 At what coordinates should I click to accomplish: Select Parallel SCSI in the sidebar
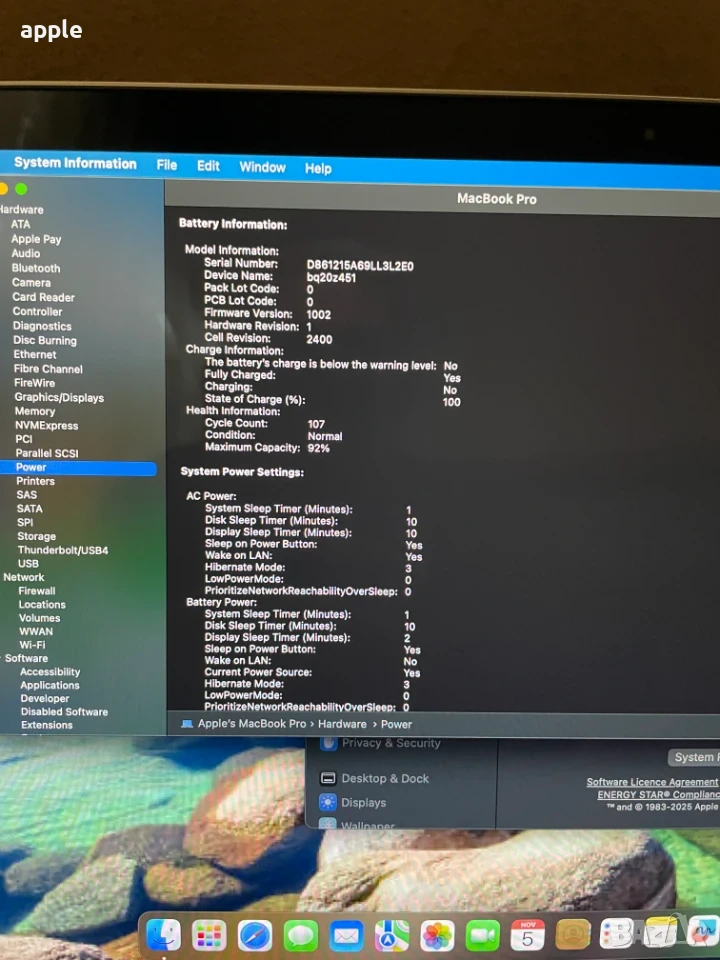point(47,453)
